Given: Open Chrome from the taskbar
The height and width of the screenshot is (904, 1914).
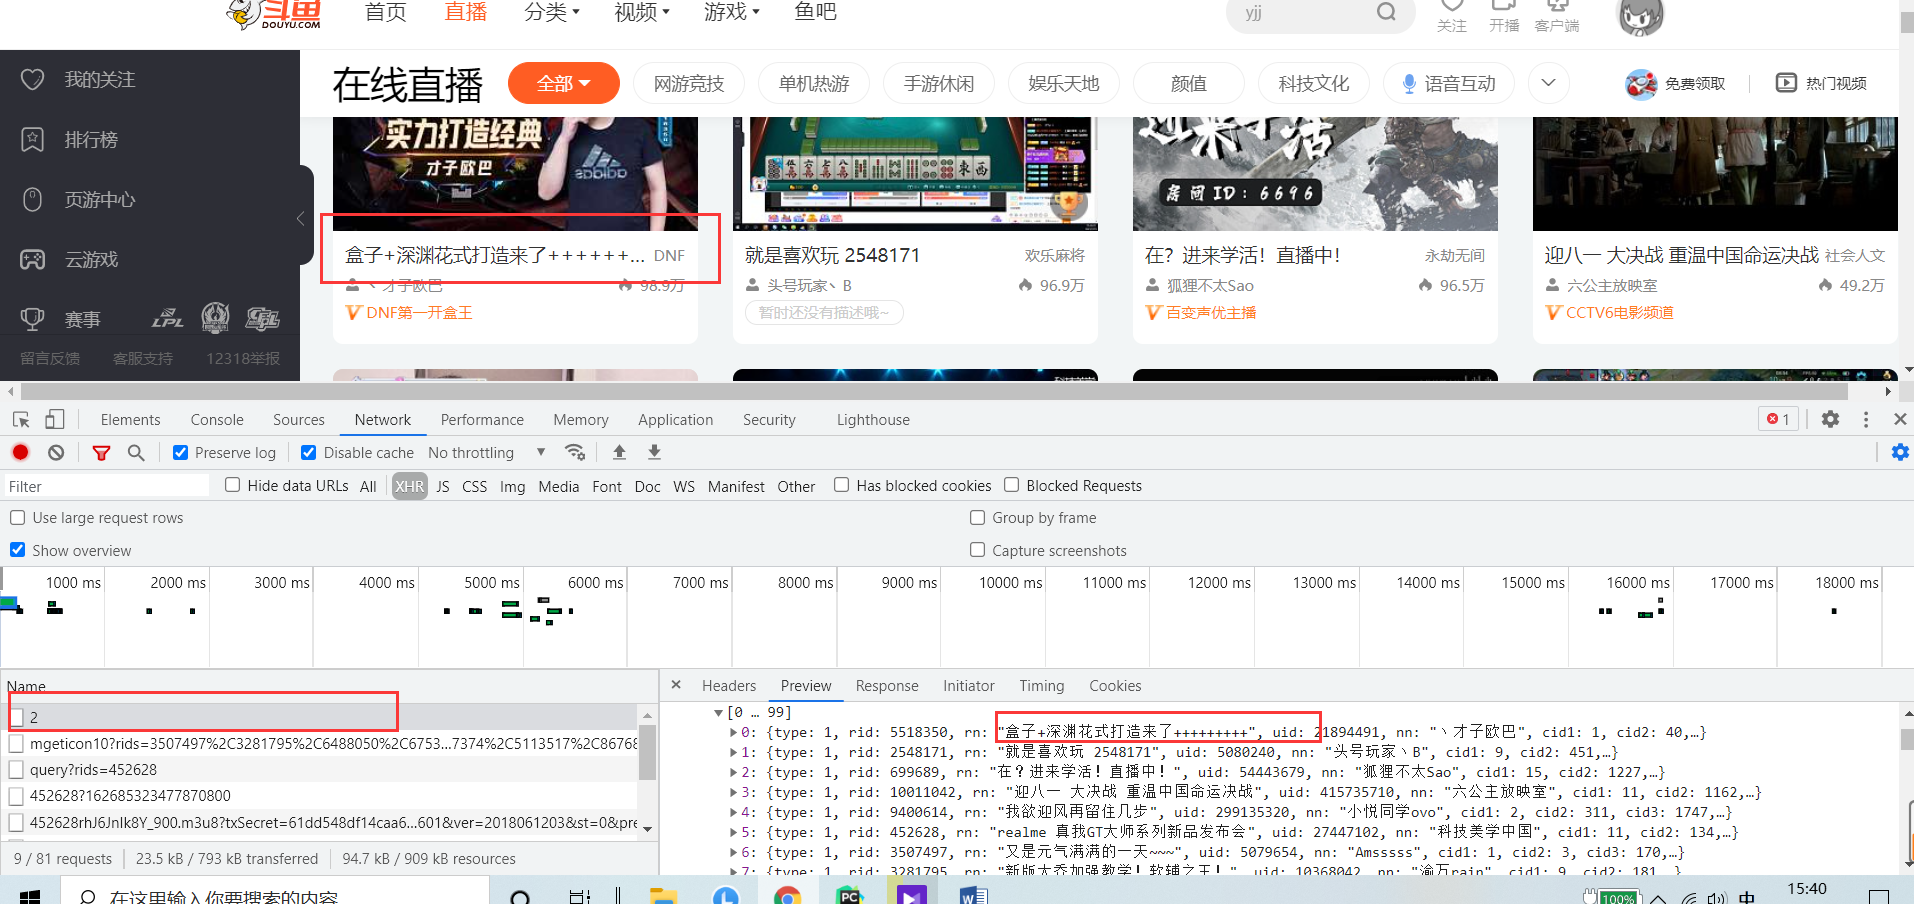Looking at the screenshot, I should coord(787,895).
